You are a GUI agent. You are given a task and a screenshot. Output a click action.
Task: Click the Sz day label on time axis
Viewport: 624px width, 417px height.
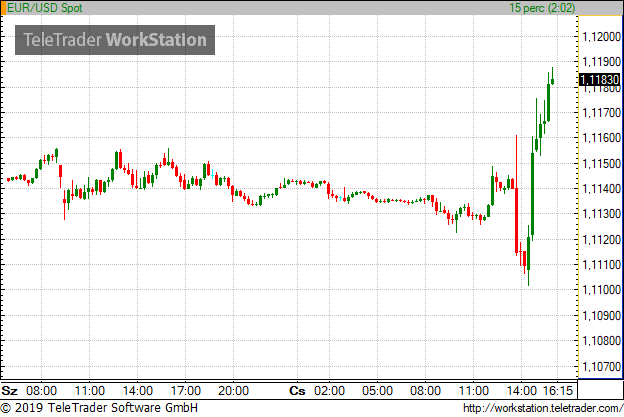point(9,390)
